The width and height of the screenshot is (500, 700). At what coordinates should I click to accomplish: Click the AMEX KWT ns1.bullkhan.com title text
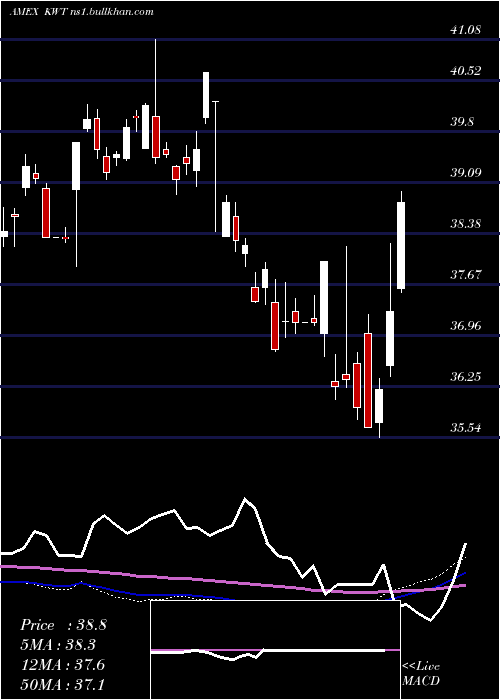(82, 12)
